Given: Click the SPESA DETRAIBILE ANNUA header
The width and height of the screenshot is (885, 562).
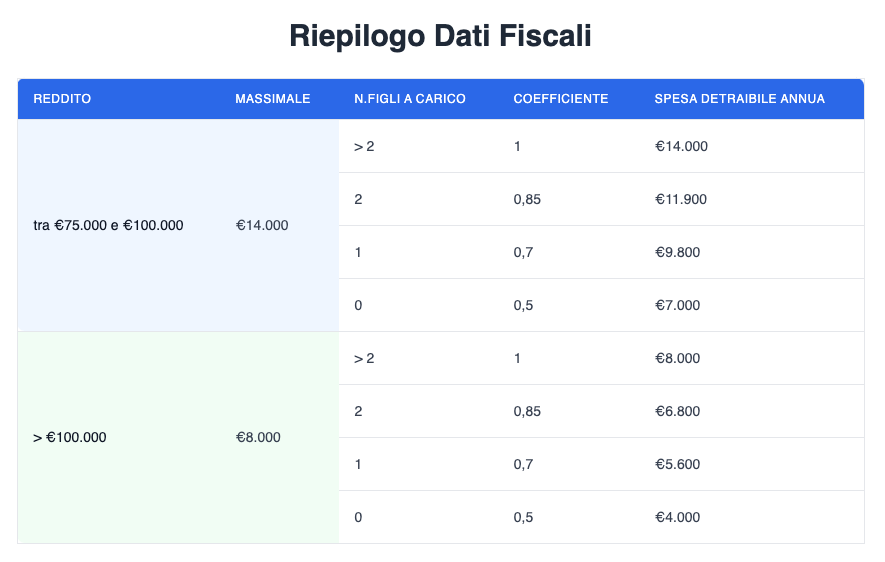Looking at the screenshot, I should (x=739, y=99).
